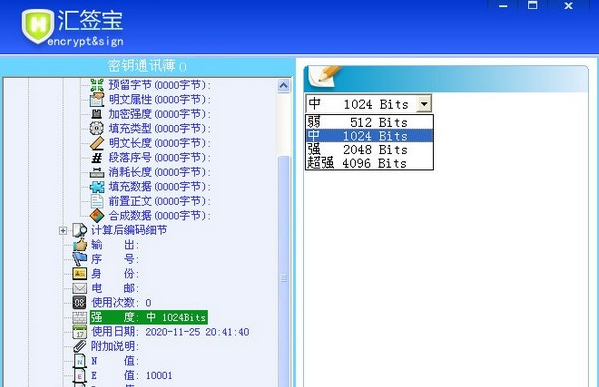
Task: Choose 中 1024 Bits in the dropdown list
Action: pyautogui.click(x=369, y=136)
